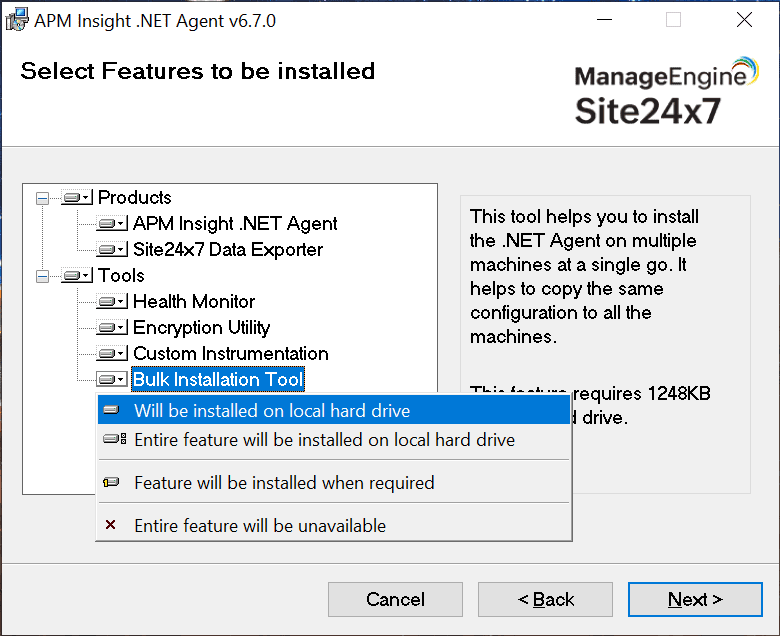Image resolution: width=780 pixels, height=636 pixels.
Task: Select the Site24x7 Data Exporter label
Action: tap(228, 250)
